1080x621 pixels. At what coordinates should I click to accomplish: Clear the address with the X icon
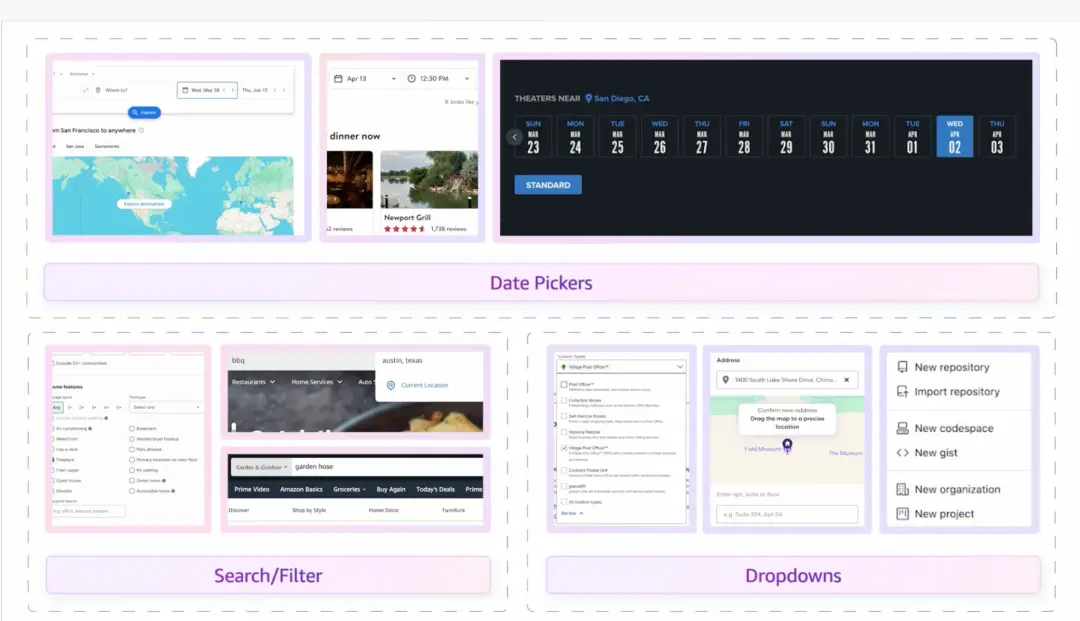coord(846,380)
